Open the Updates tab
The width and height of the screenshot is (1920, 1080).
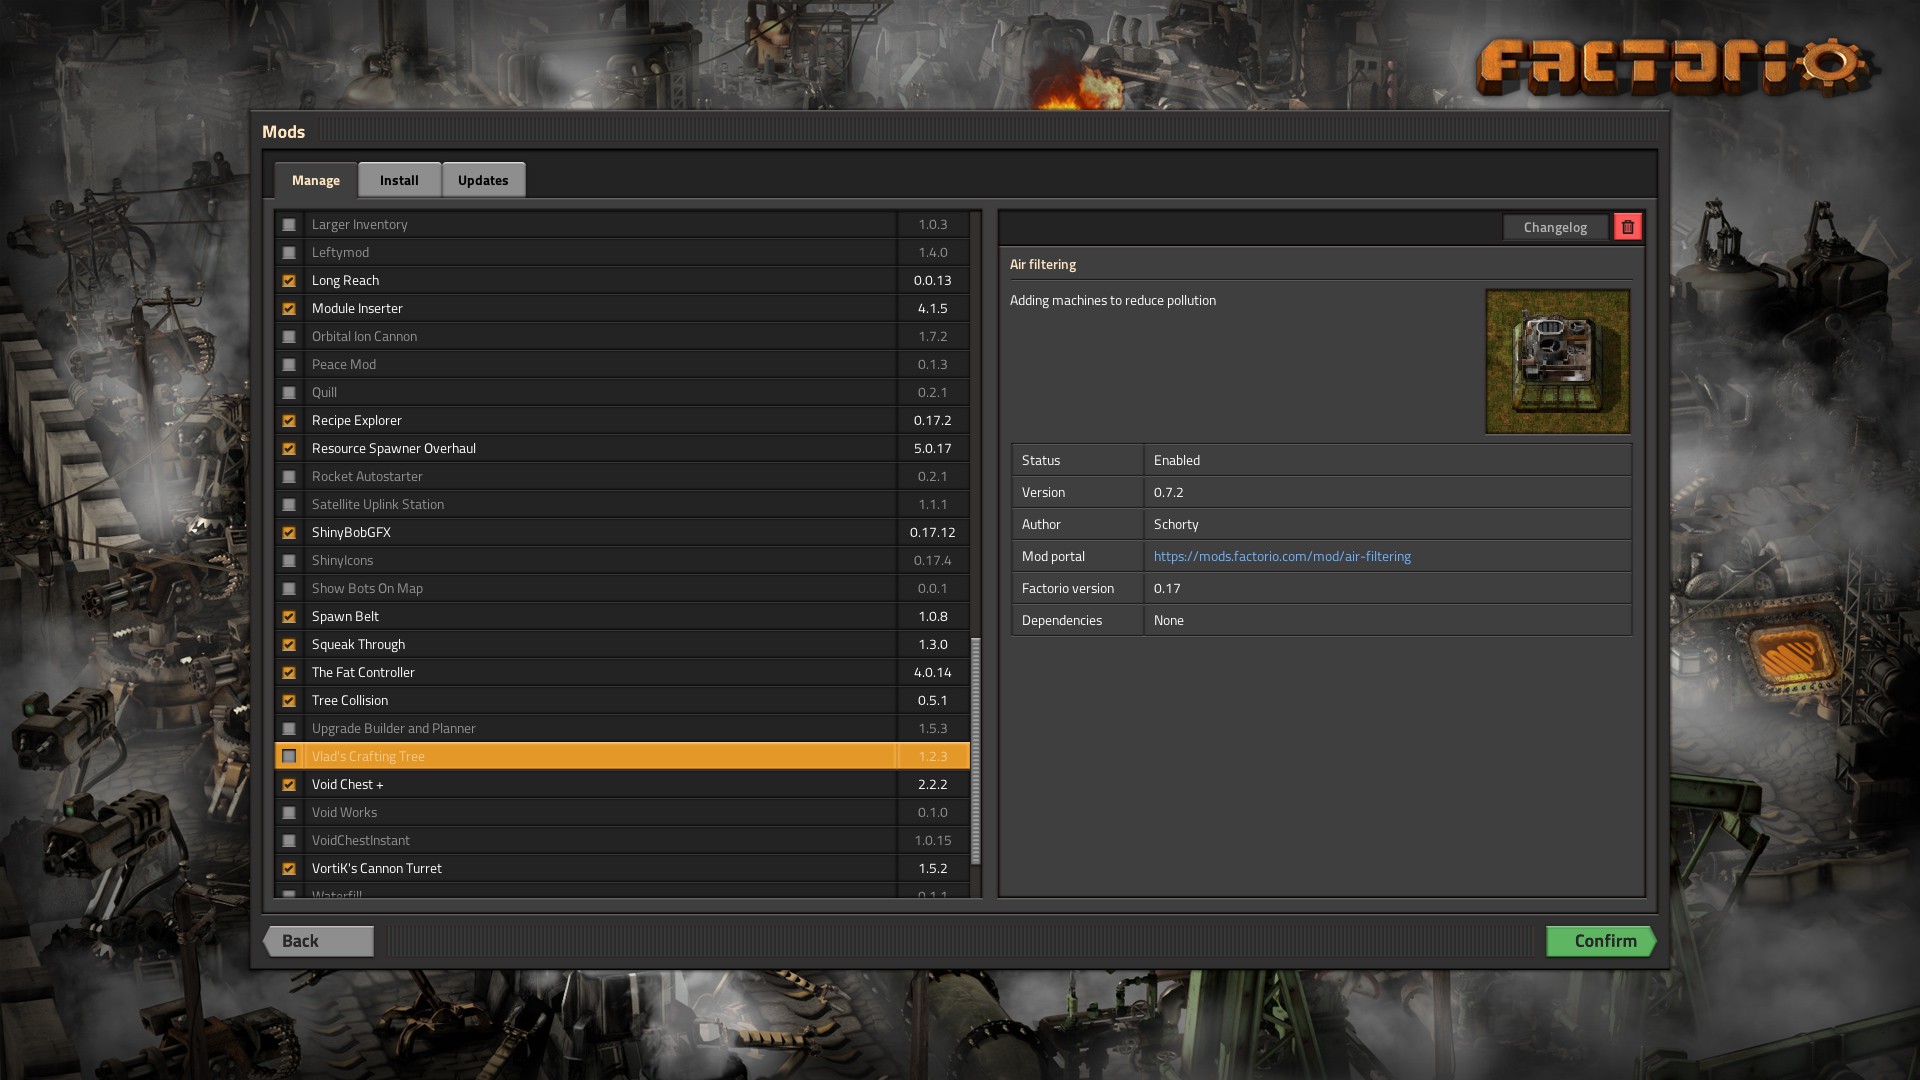pyautogui.click(x=483, y=180)
